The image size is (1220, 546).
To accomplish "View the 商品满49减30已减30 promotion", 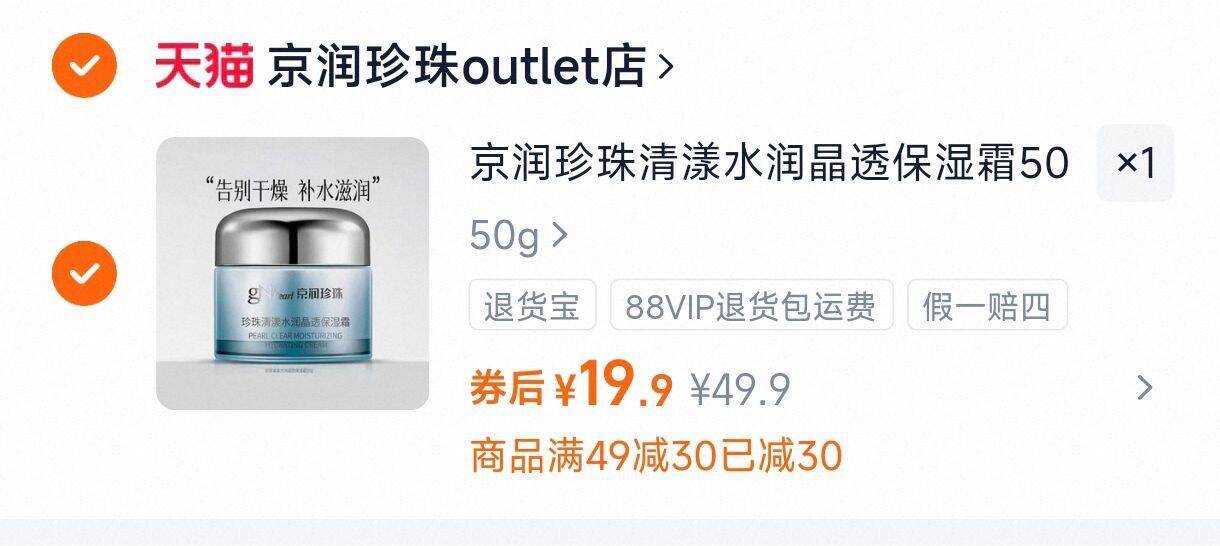I will 656,456.
